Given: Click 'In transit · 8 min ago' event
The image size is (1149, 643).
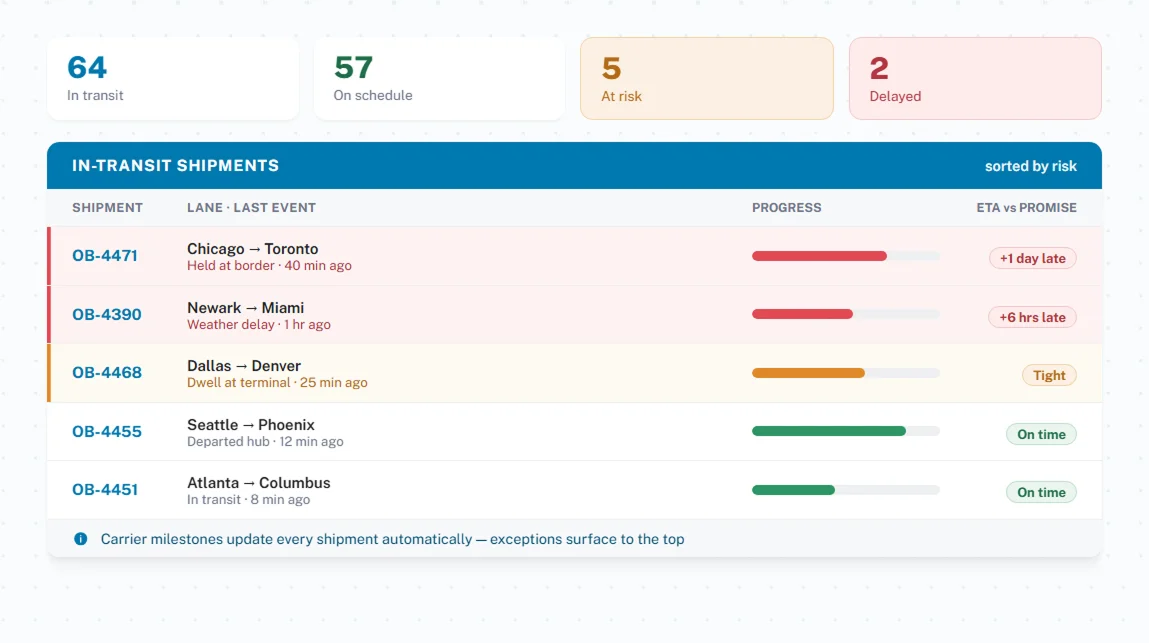Looking at the screenshot, I should pos(248,499).
